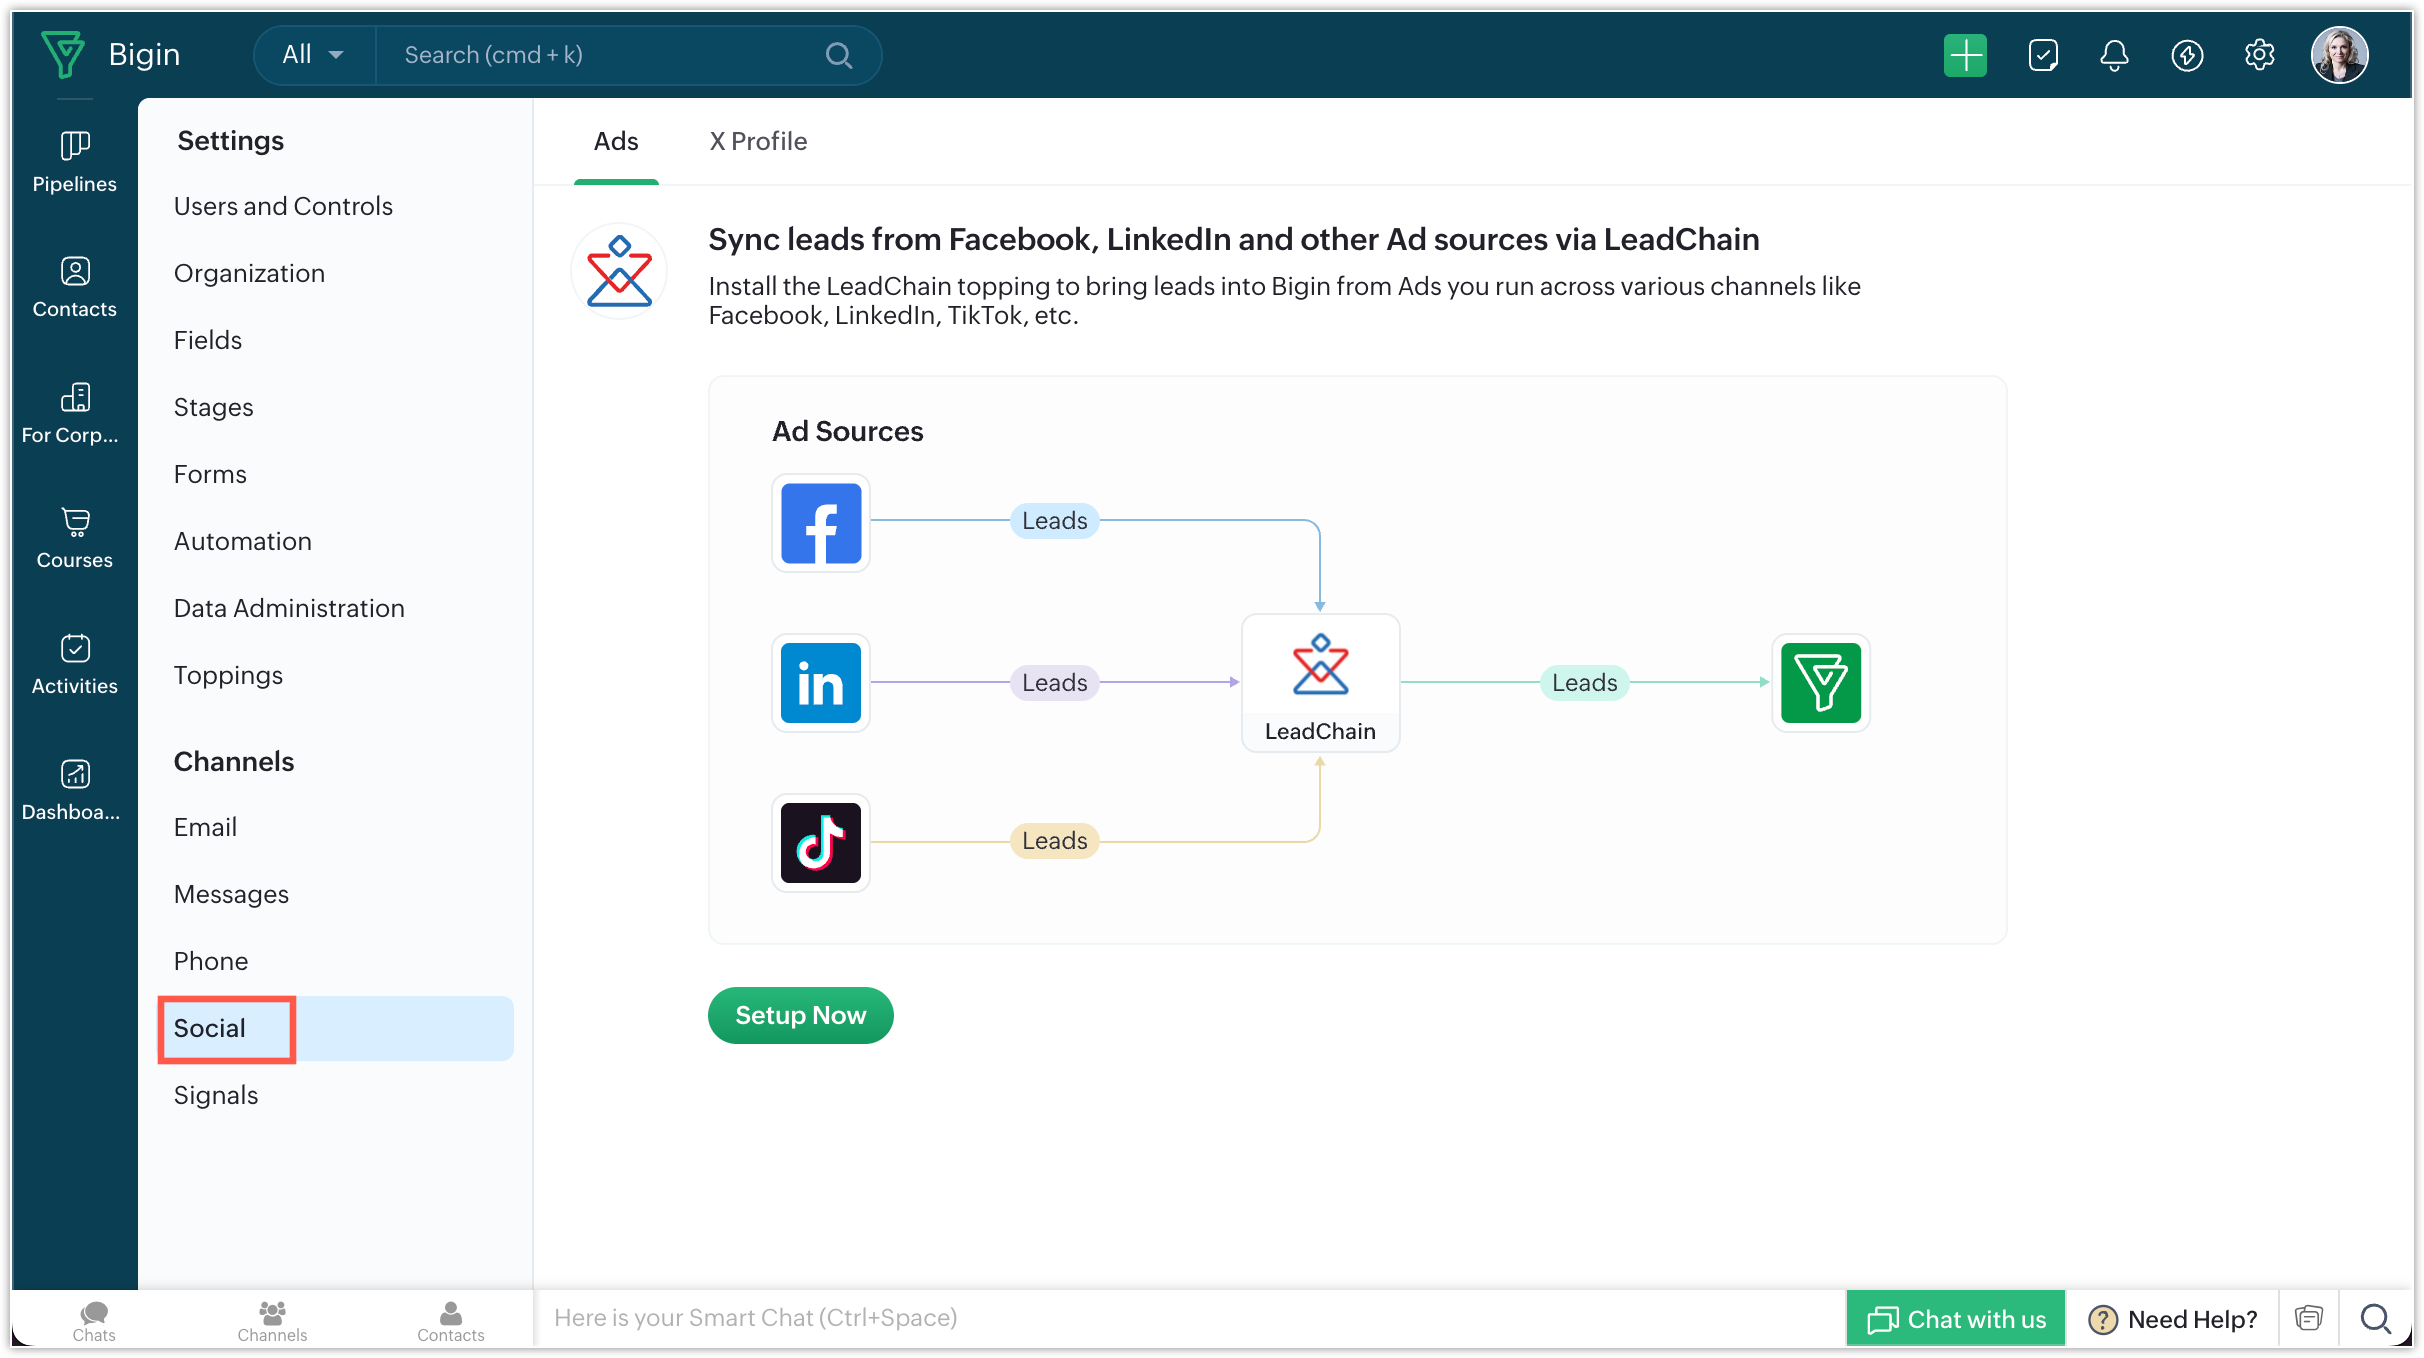Open Stages settings
The width and height of the screenshot is (2424, 1358).
pos(213,407)
